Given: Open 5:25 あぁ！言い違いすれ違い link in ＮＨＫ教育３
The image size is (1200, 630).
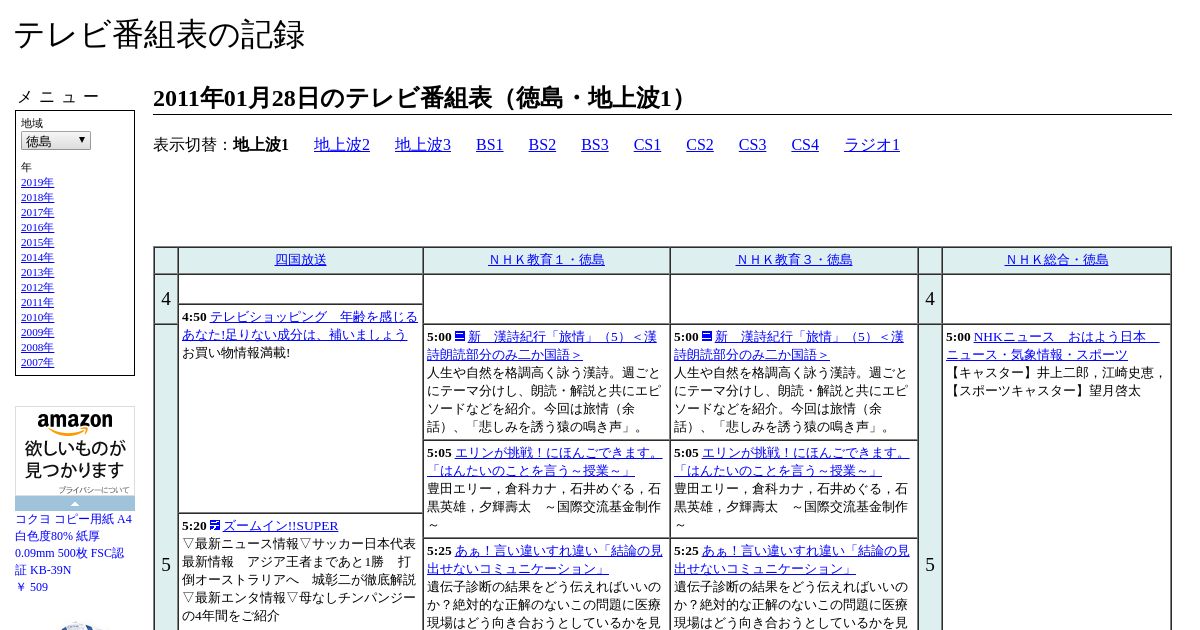Looking at the screenshot, I should [792, 559].
